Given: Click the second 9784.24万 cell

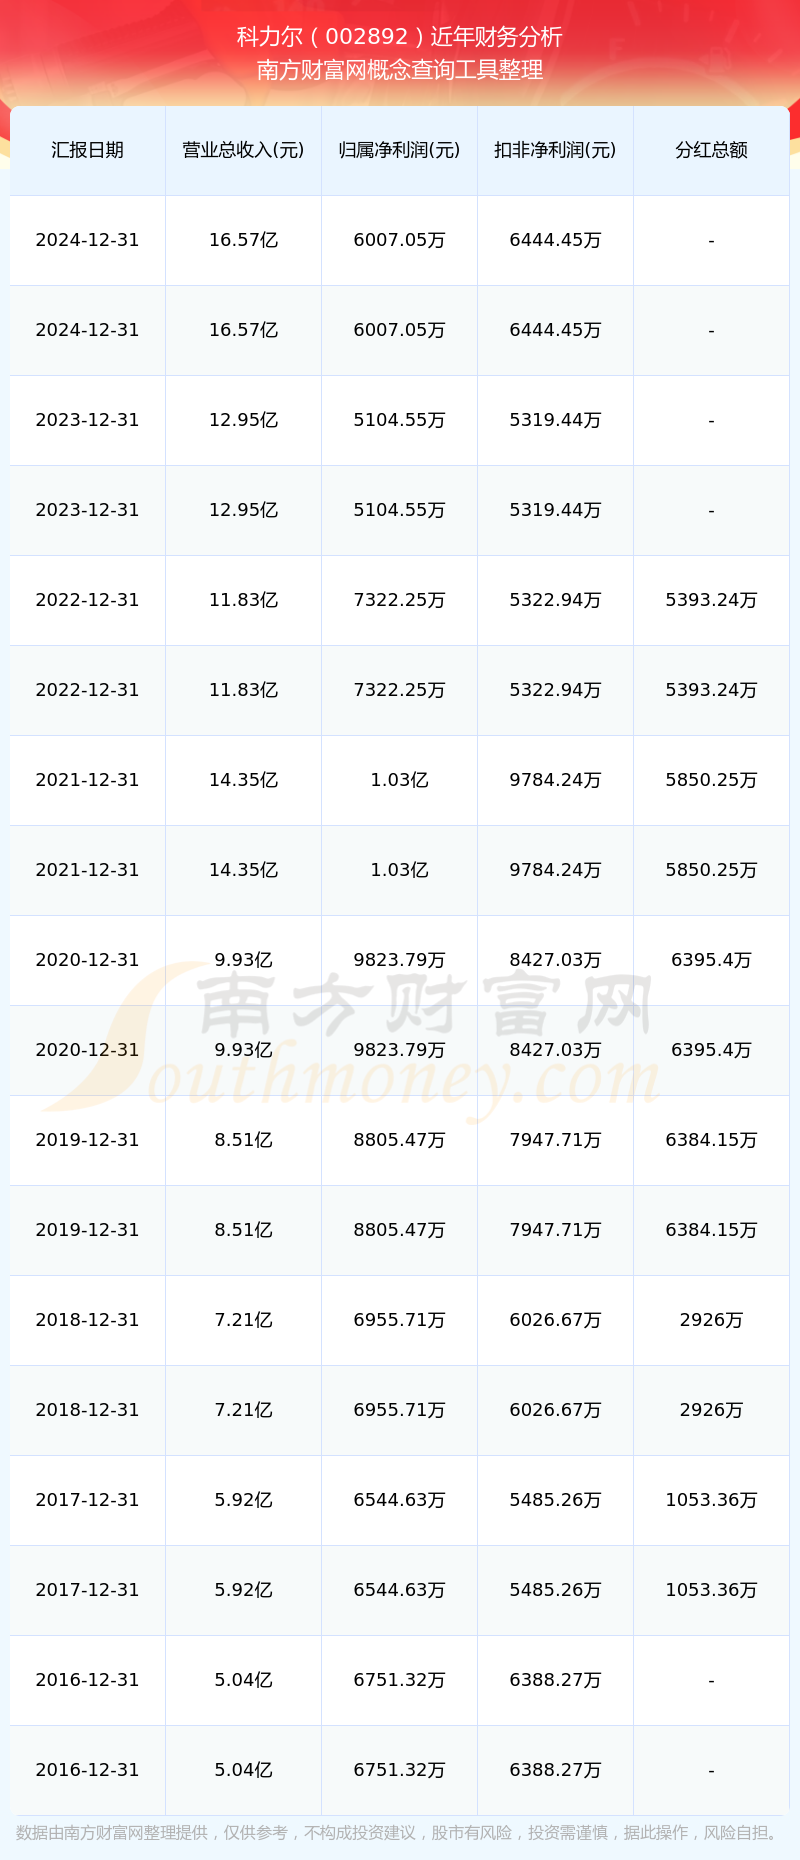Looking at the screenshot, I should coord(555,870).
